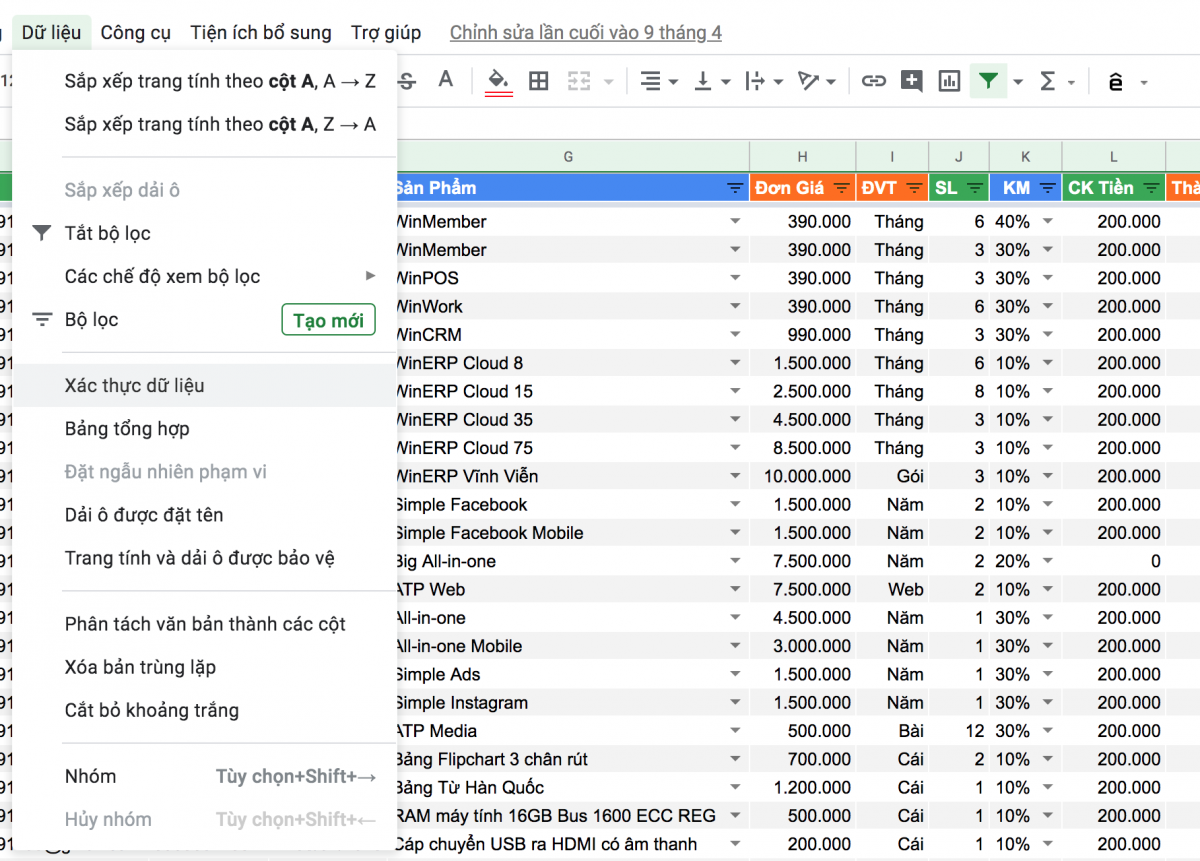Choose Xác thực dữ liệu menu item
The width and height of the screenshot is (1200, 861).
tap(135, 385)
